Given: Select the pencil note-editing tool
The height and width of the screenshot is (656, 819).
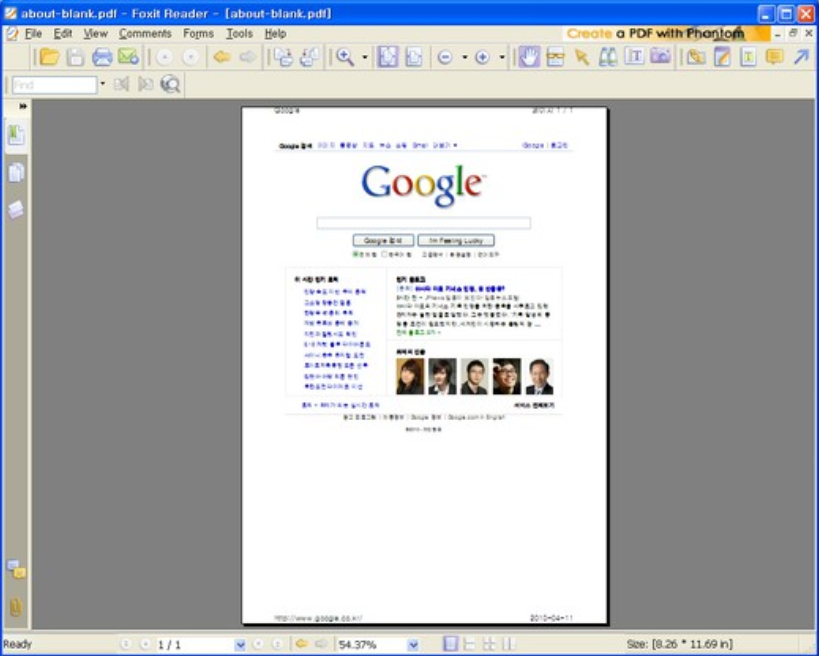Looking at the screenshot, I should point(722,56).
